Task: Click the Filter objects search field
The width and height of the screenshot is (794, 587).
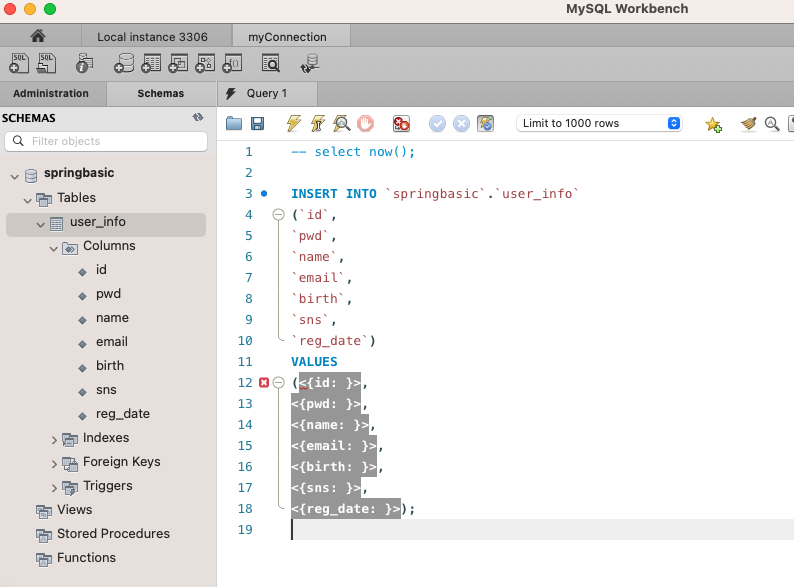Action: [106, 141]
